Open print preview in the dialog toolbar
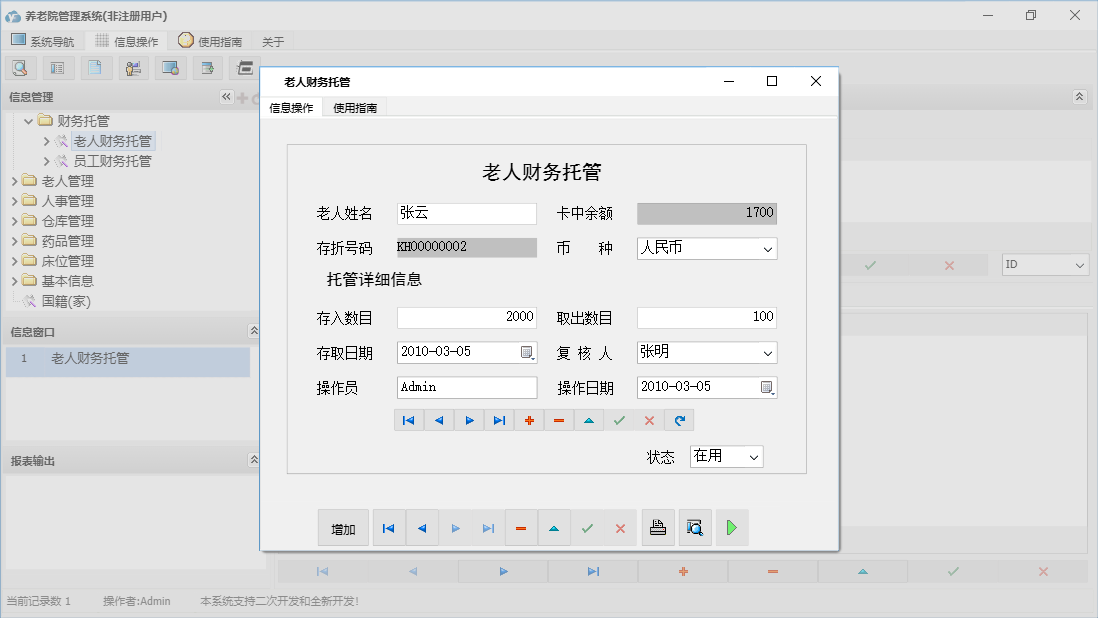Viewport: 1098px width, 618px height. [695, 527]
